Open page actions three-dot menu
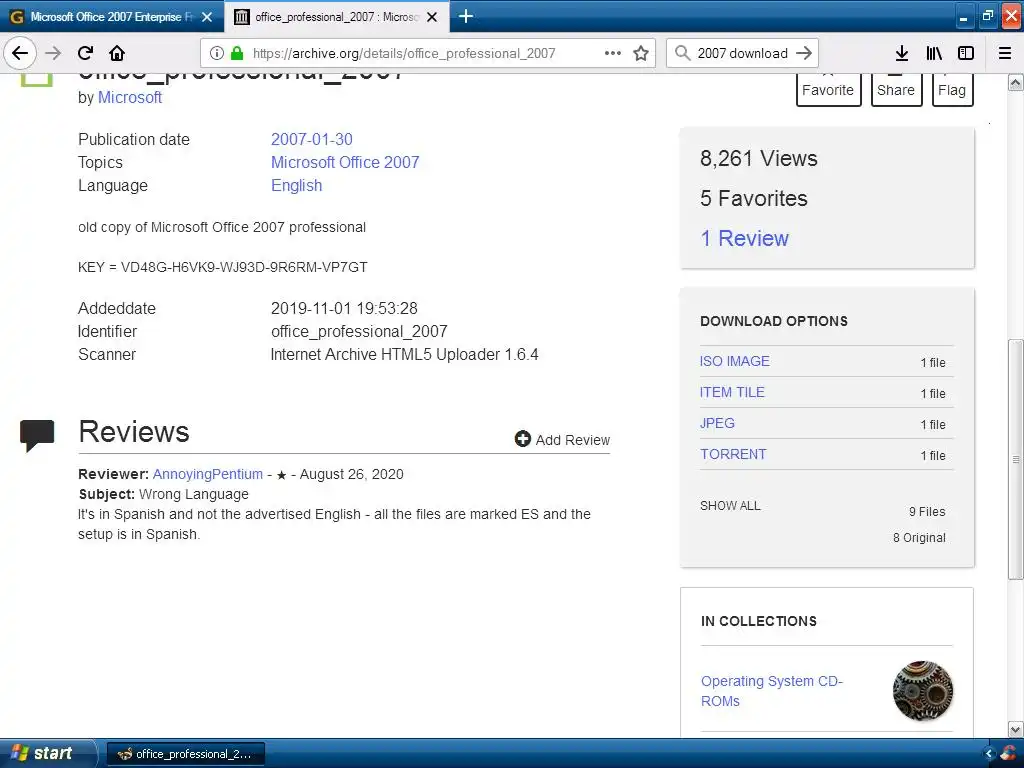 point(613,53)
